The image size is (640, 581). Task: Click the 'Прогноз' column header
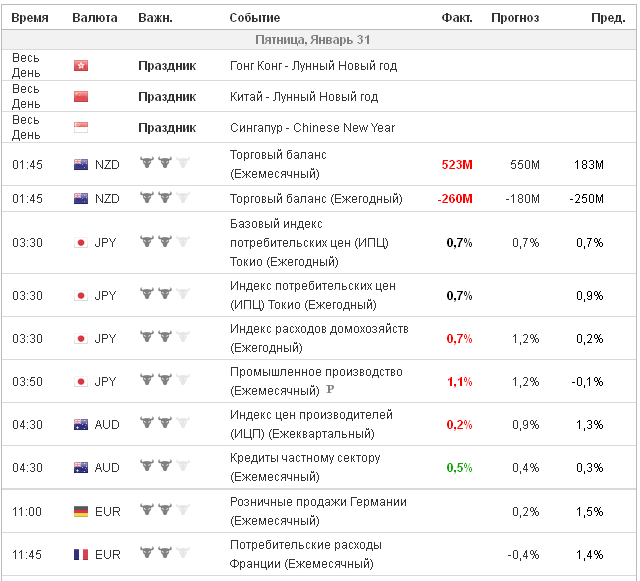click(x=514, y=18)
